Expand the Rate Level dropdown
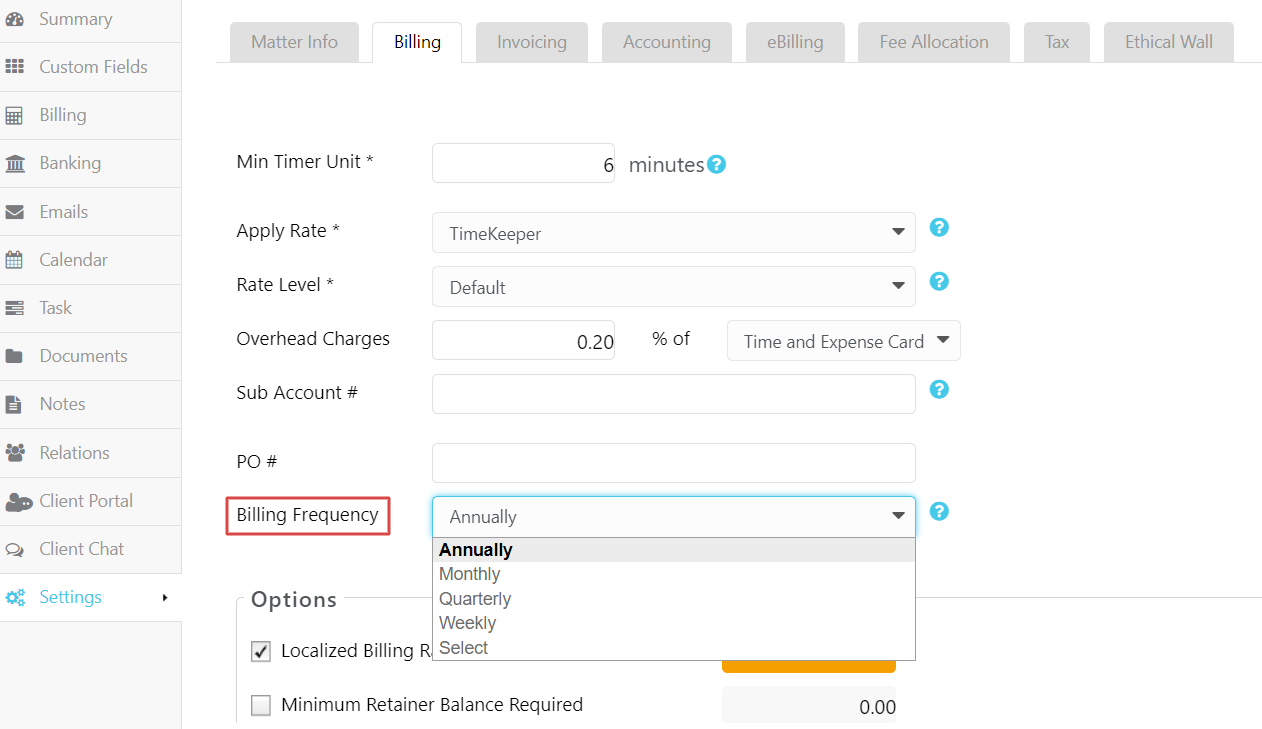 tap(673, 287)
